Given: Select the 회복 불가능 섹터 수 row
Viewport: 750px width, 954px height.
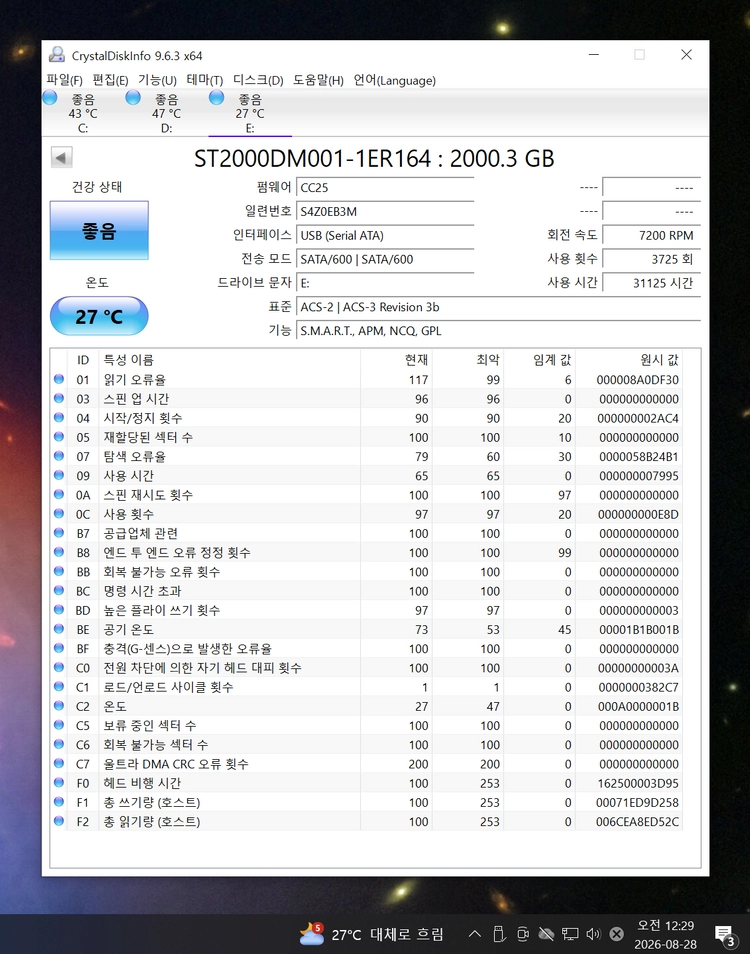Looking at the screenshot, I should (366, 745).
